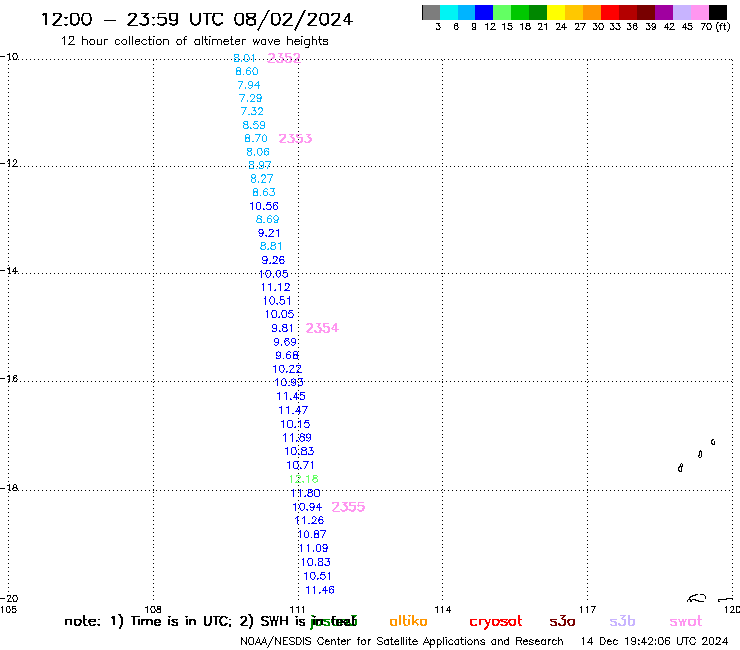Select the purple swatch near 42 ft
The height and width of the screenshot is (650, 740).
click(x=664, y=12)
